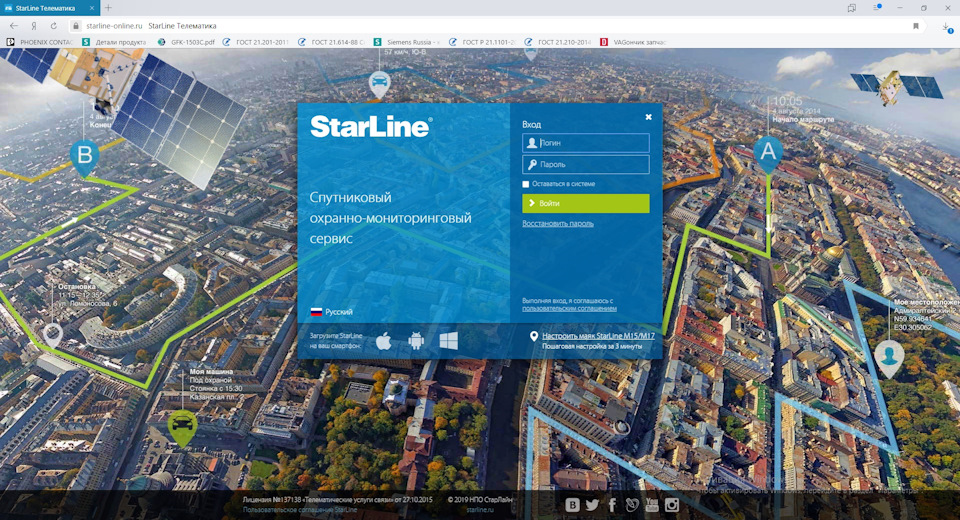Open the пользовательским соглашением link in the dialog

click(x=569, y=308)
